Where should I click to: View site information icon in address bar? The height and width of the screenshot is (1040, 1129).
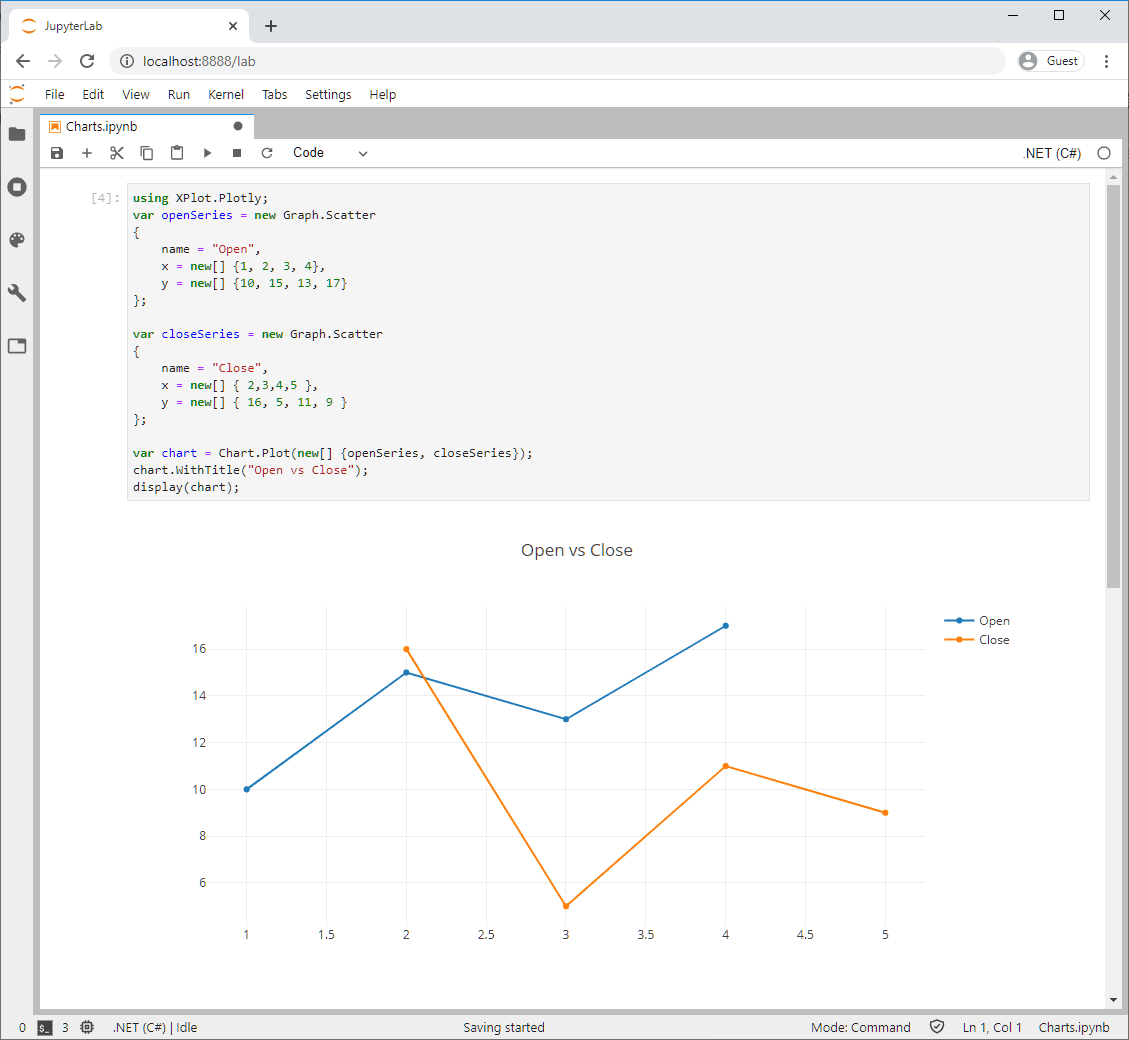tap(127, 61)
